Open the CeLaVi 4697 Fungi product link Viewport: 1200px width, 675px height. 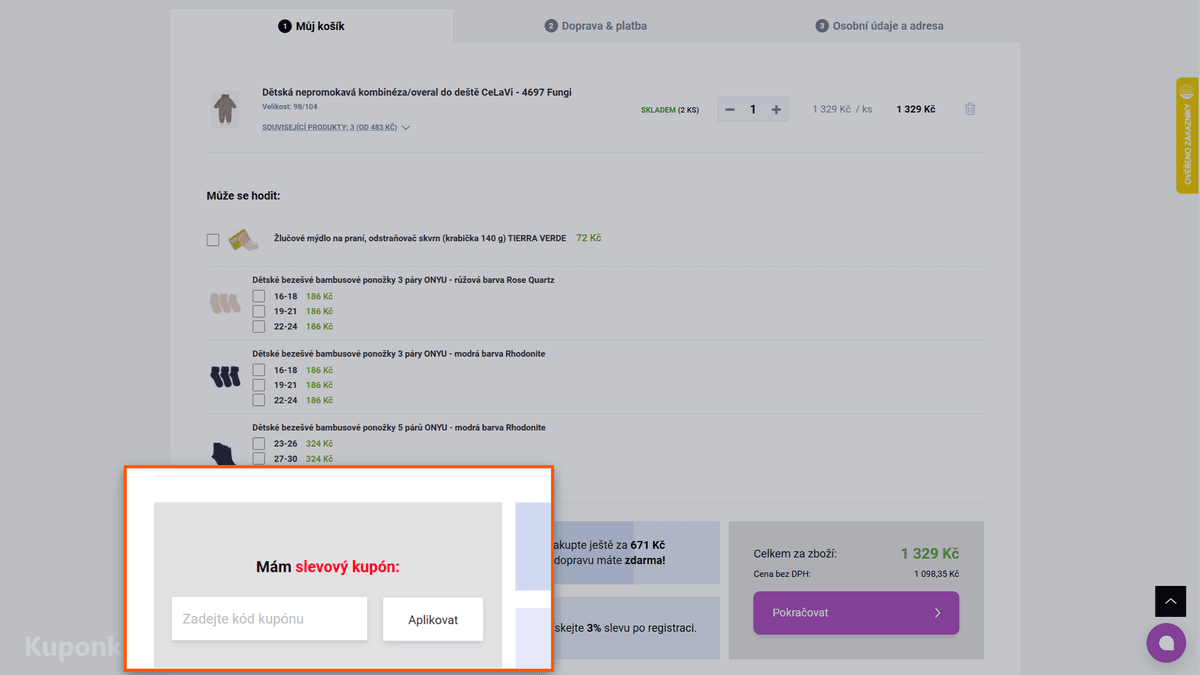pyautogui.click(x=417, y=92)
